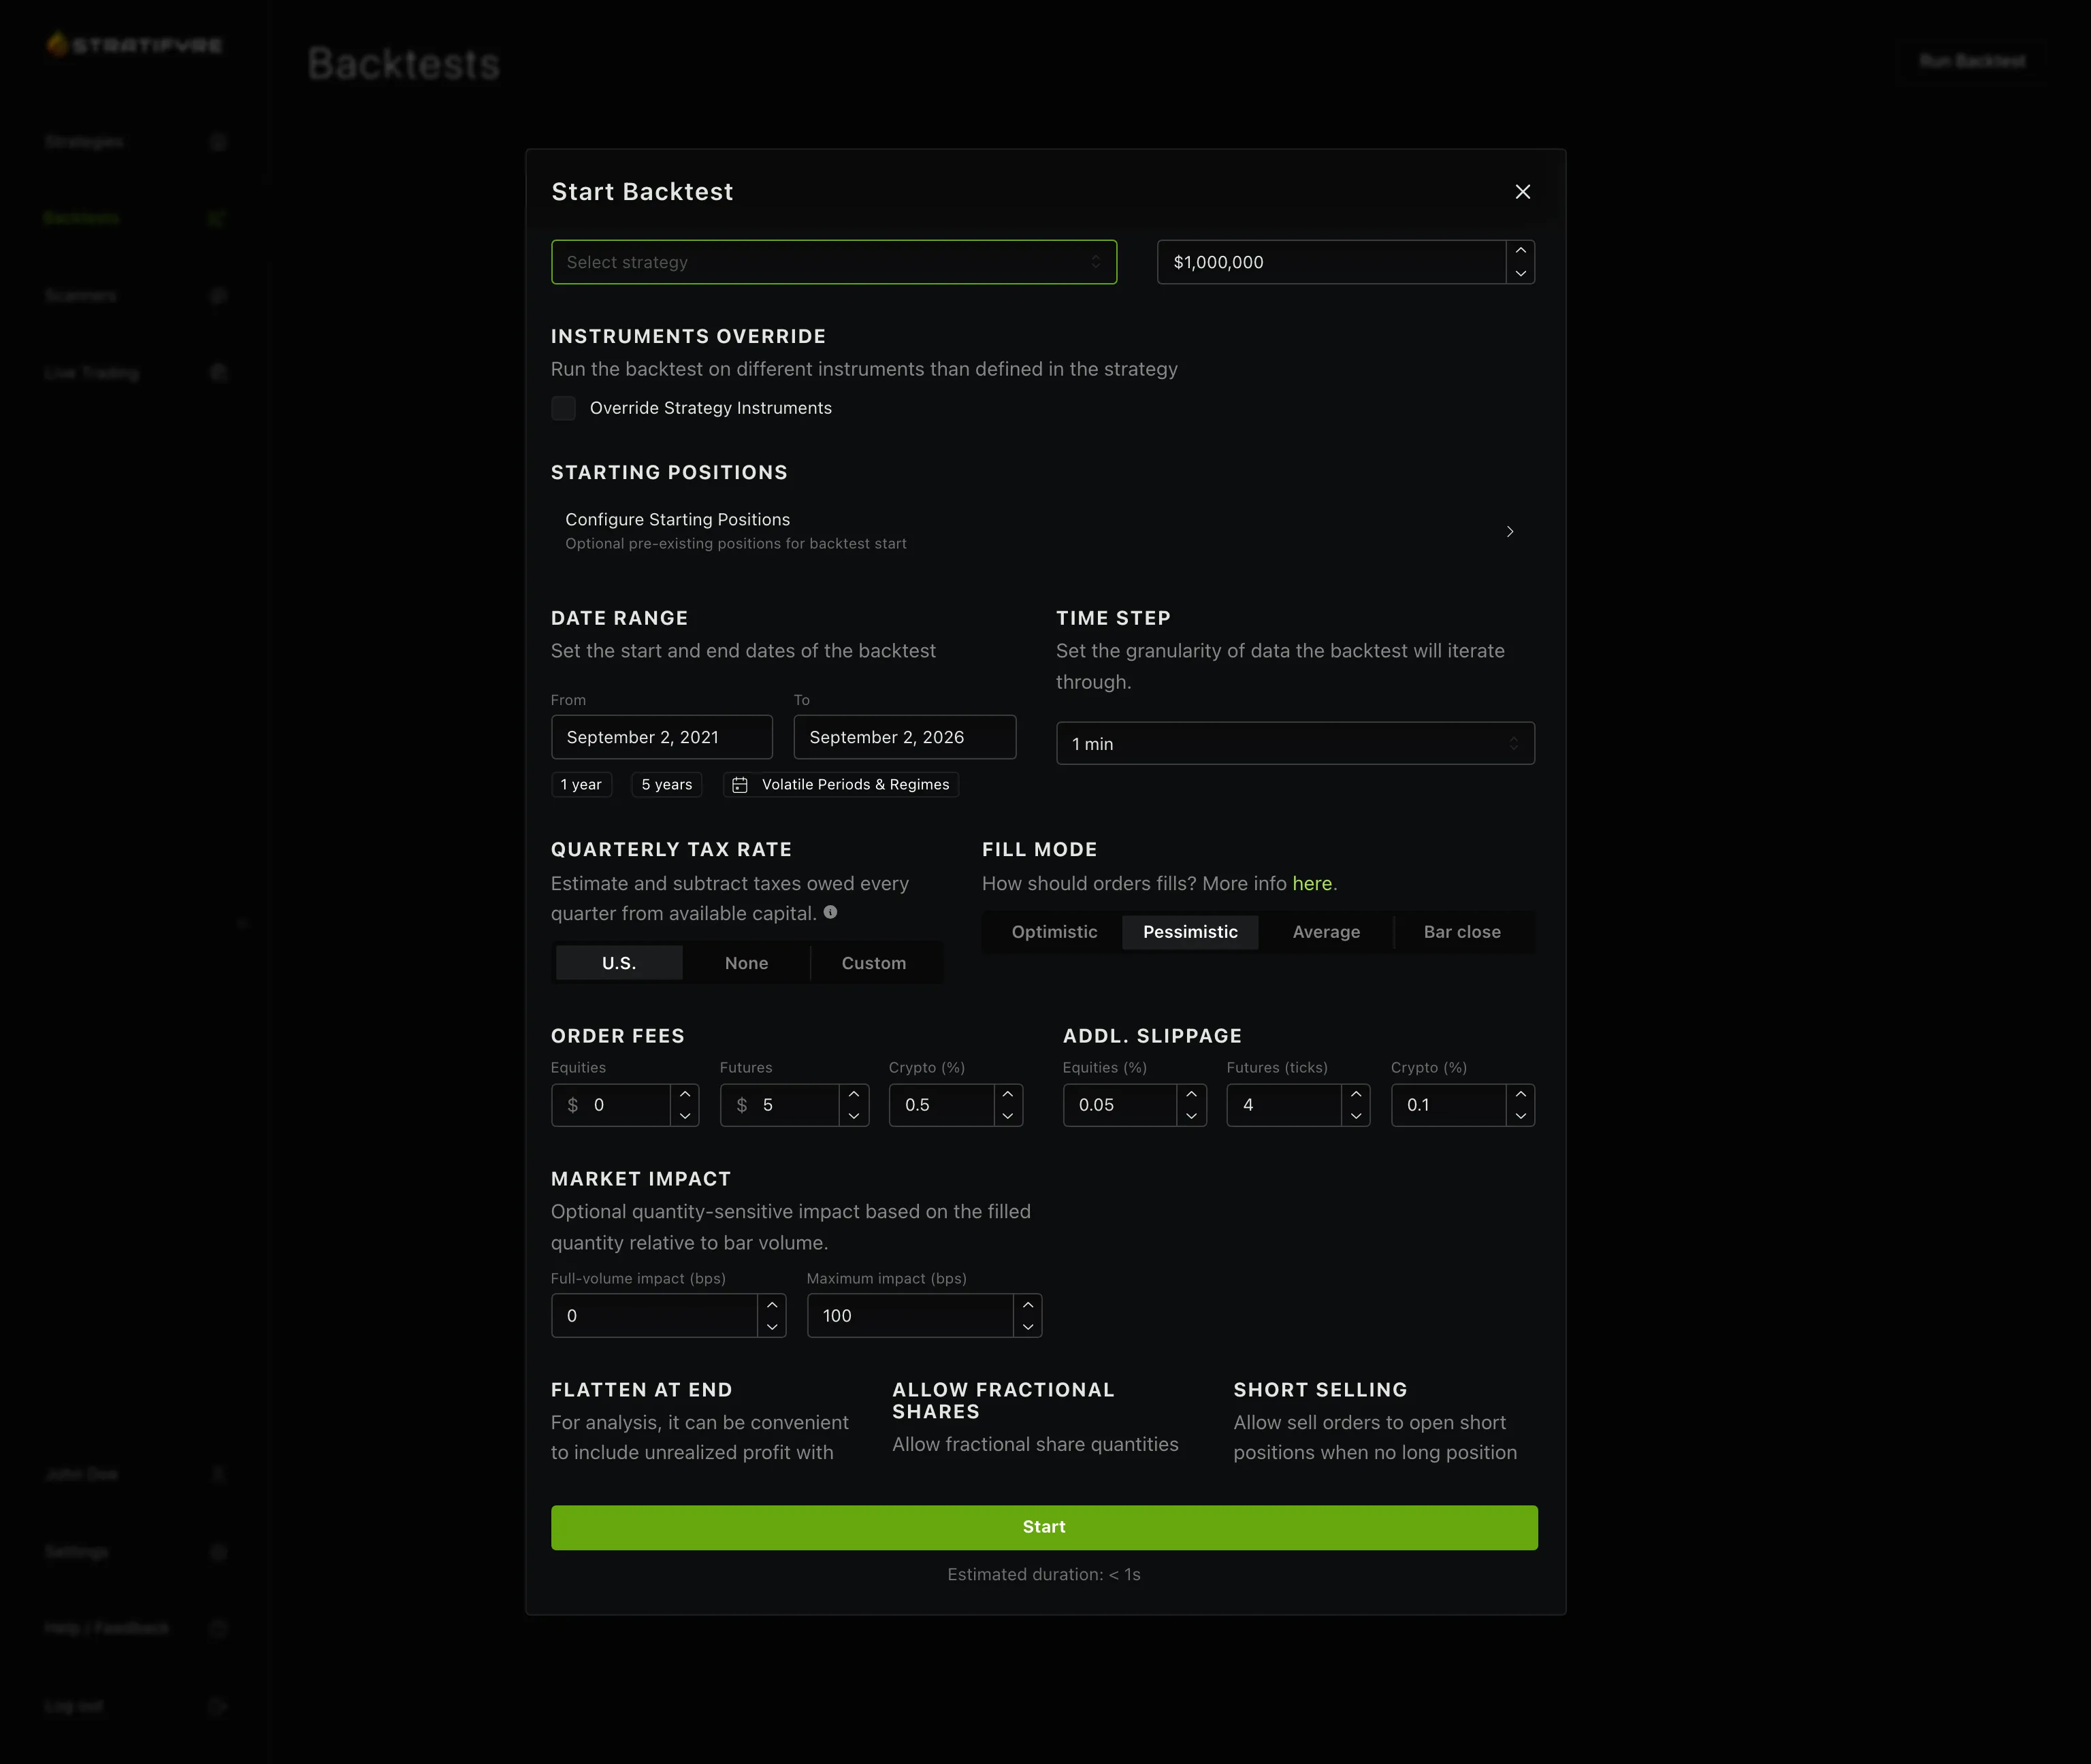Viewport: 2091px width, 1764px height.
Task: Click the tax rate info icon
Action: tap(830, 912)
